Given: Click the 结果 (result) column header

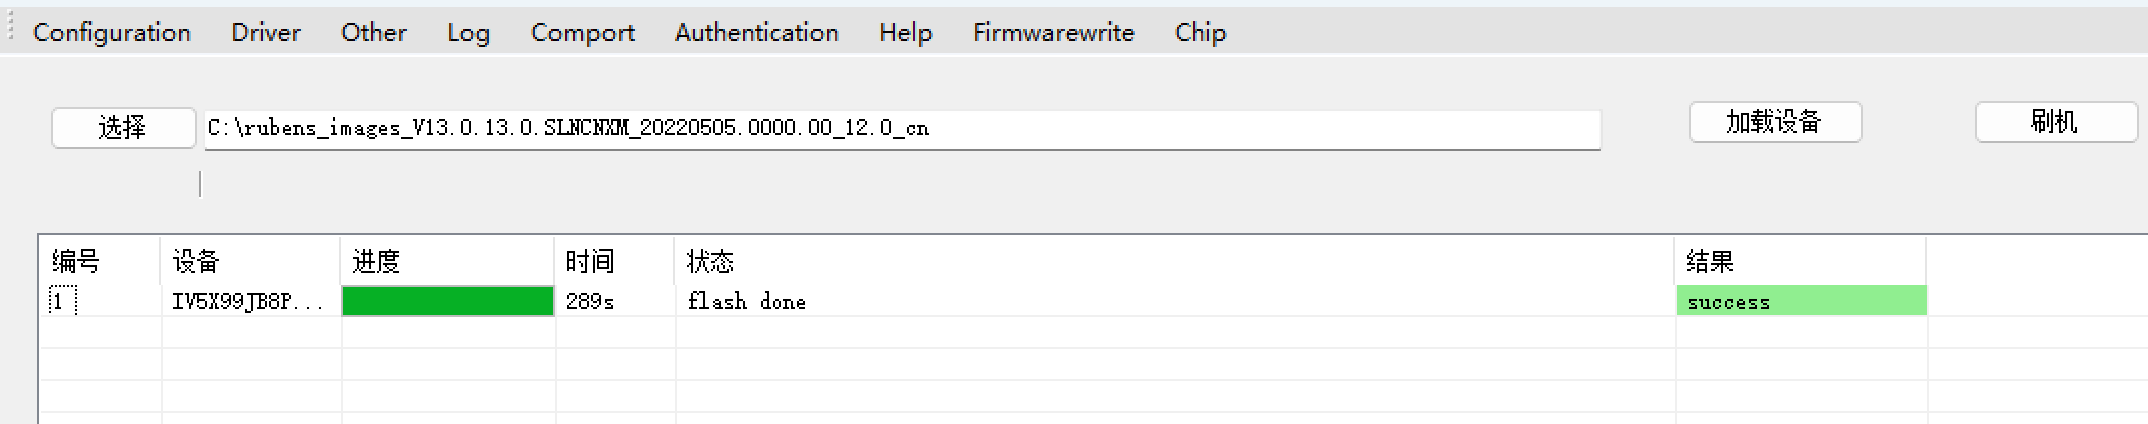Looking at the screenshot, I should 1710,262.
